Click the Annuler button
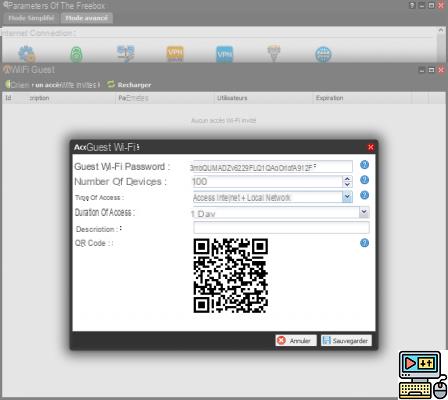This screenshot has width=448, height=400. pyautogui.click(x=296, y=340)
